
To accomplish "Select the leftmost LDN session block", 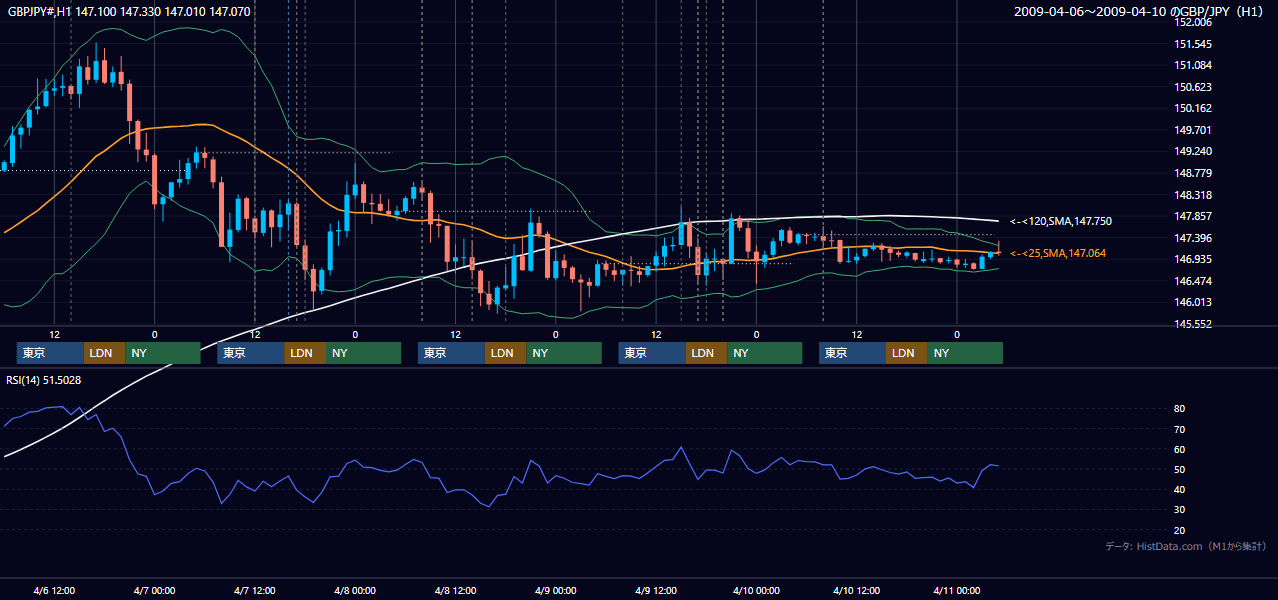I will (104, 353).
